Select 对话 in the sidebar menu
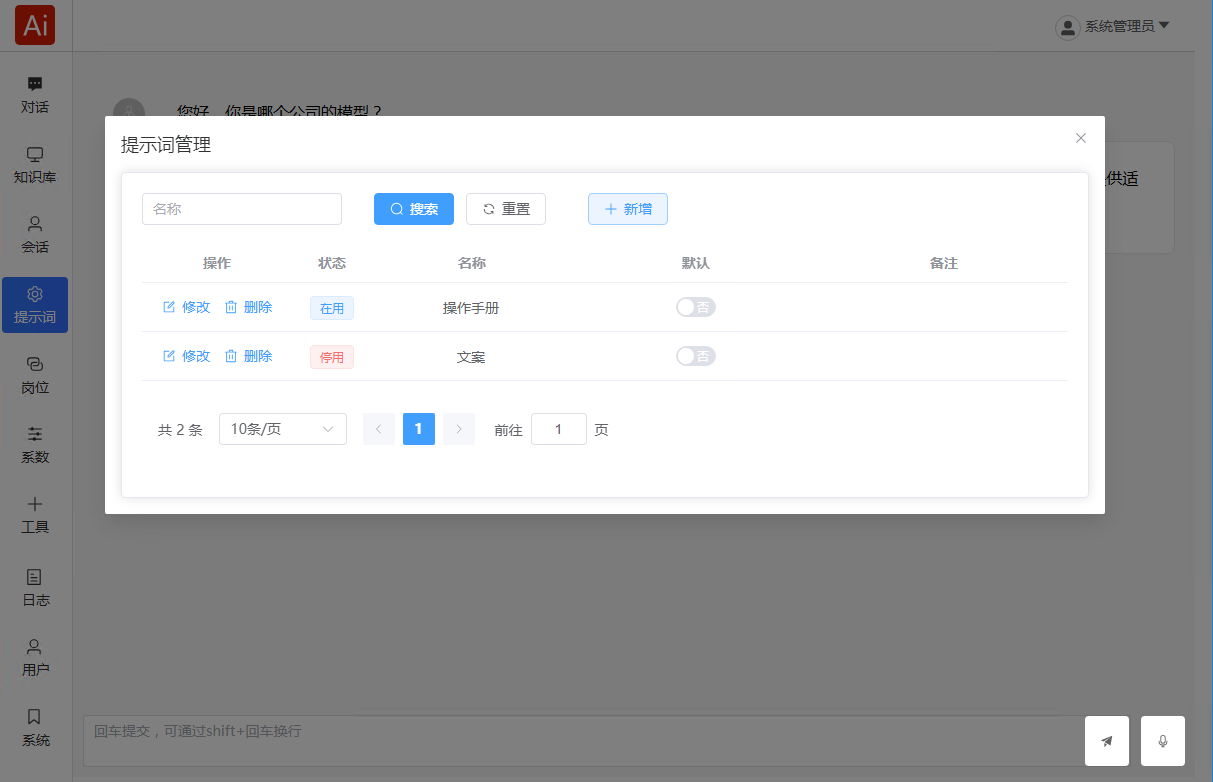Viewport: 1213px width, 782px height. (35, 95)
